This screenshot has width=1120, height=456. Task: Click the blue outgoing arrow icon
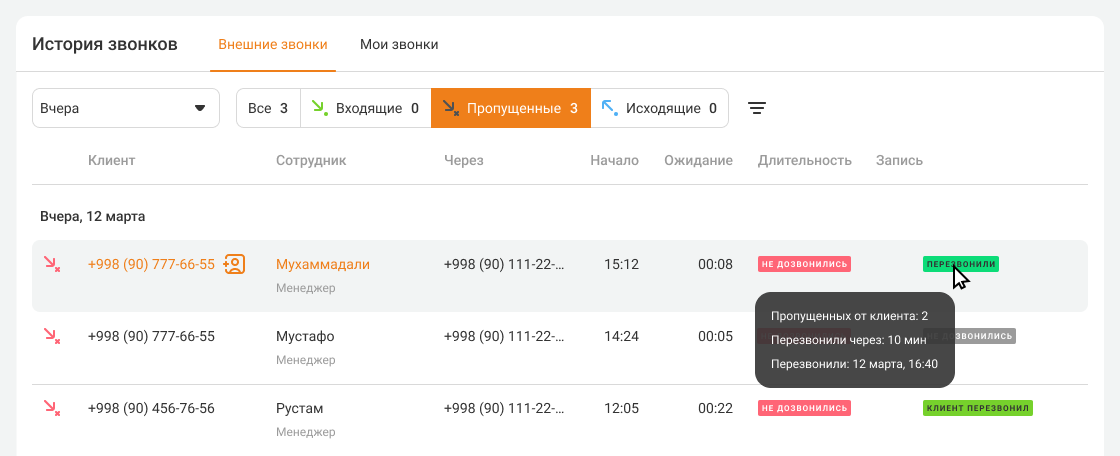(610, 108)
